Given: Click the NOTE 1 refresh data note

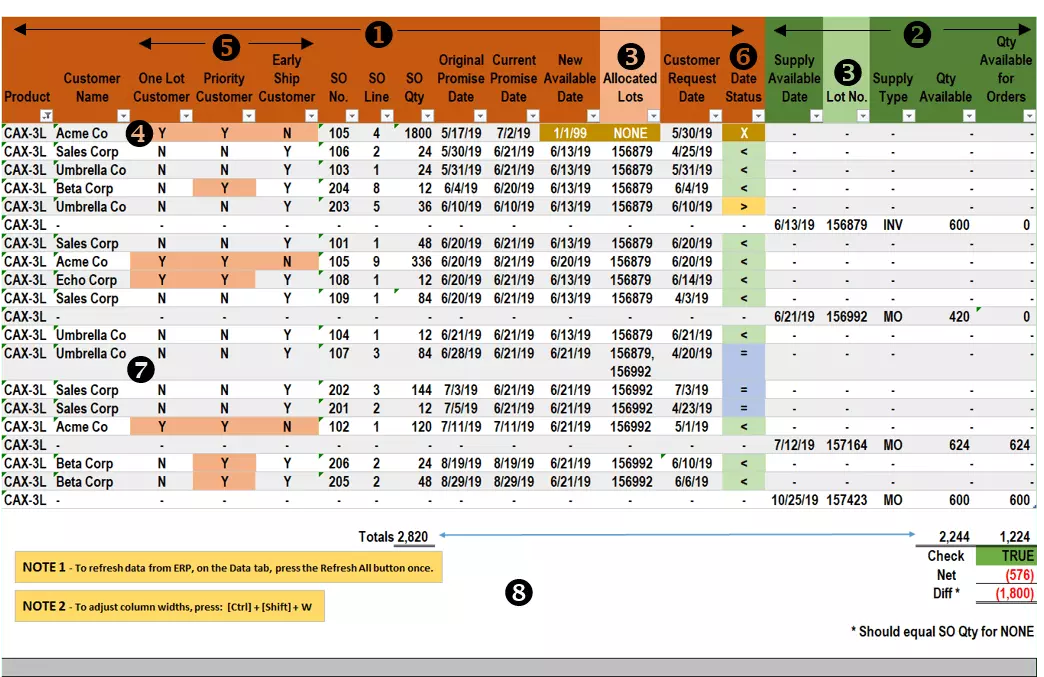Looking at the screenshot, I should (x=228, y=568).
